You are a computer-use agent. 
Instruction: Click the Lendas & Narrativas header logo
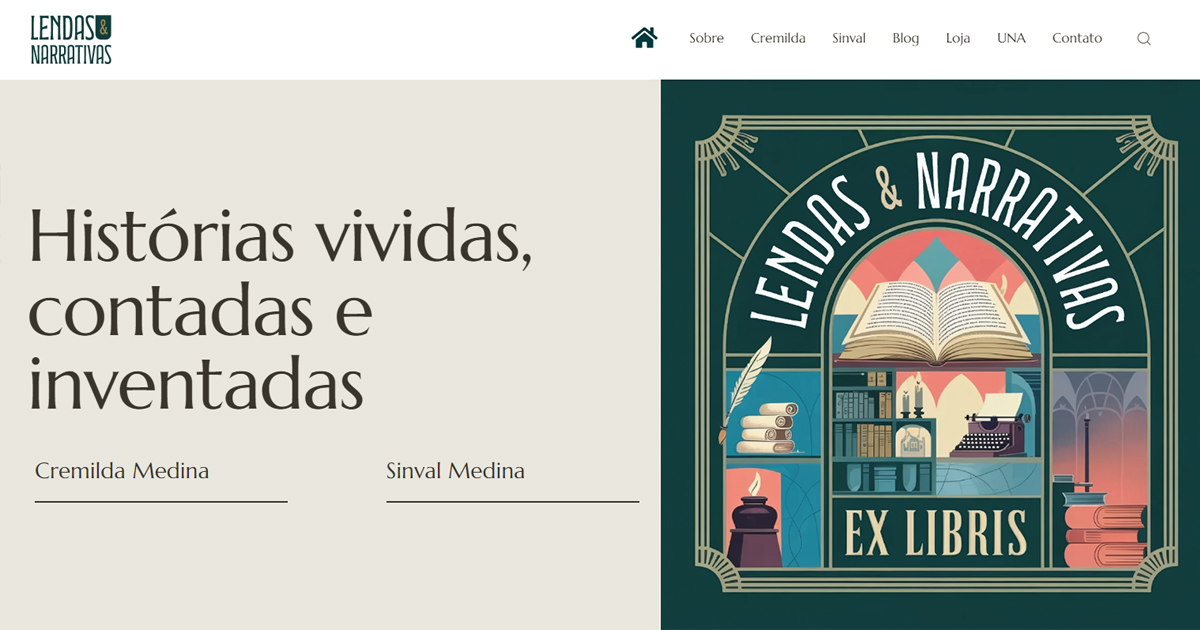click(x=71, y=40)
